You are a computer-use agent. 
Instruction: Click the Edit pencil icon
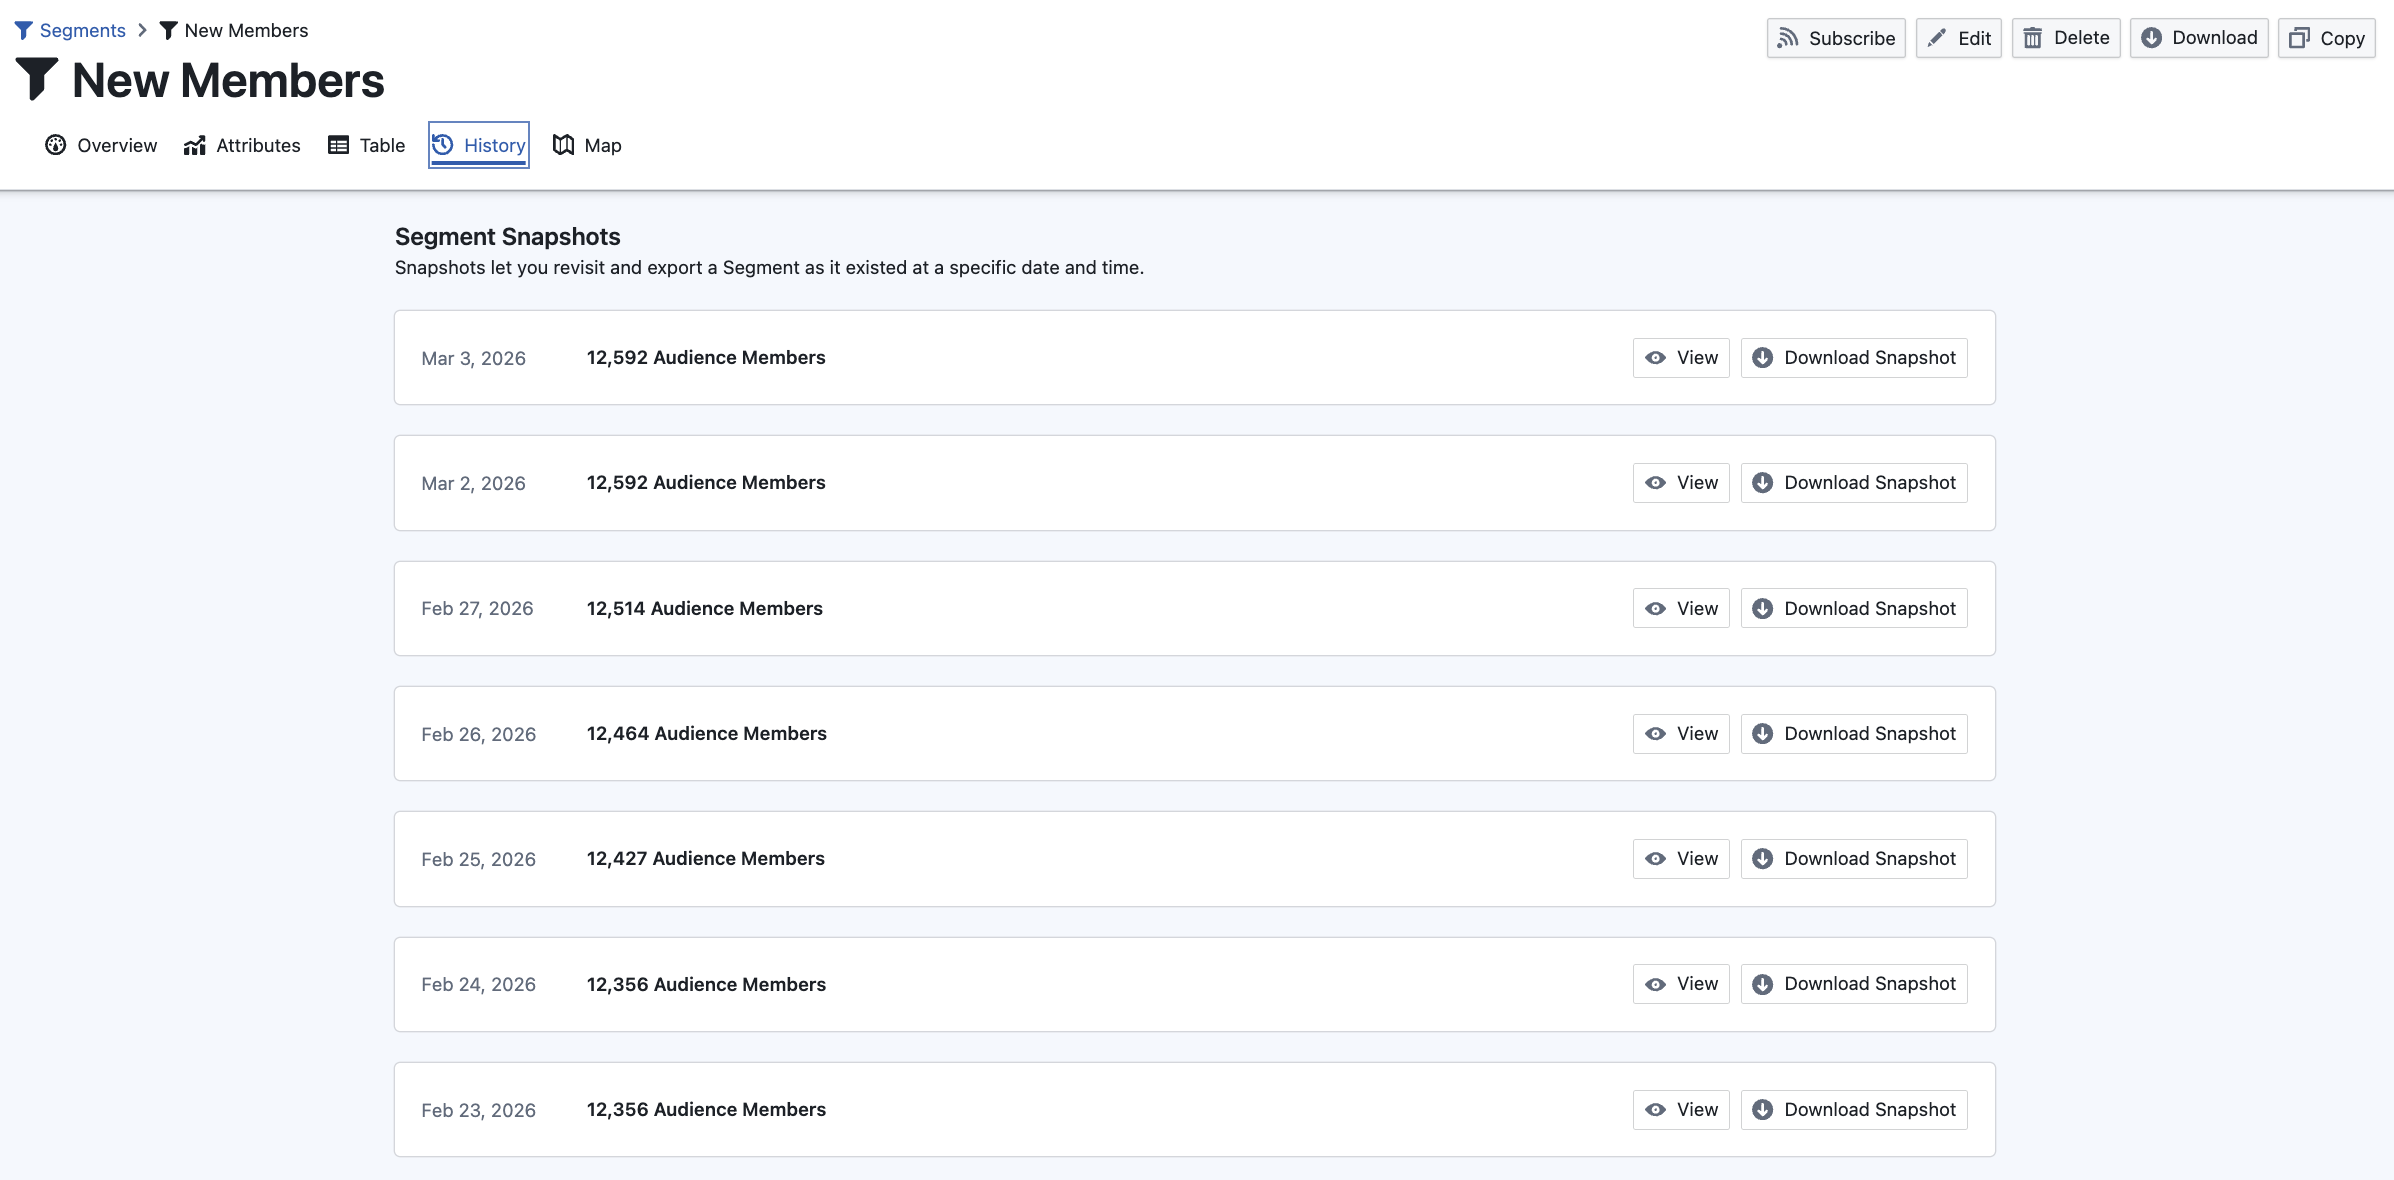pos(1937,38)
